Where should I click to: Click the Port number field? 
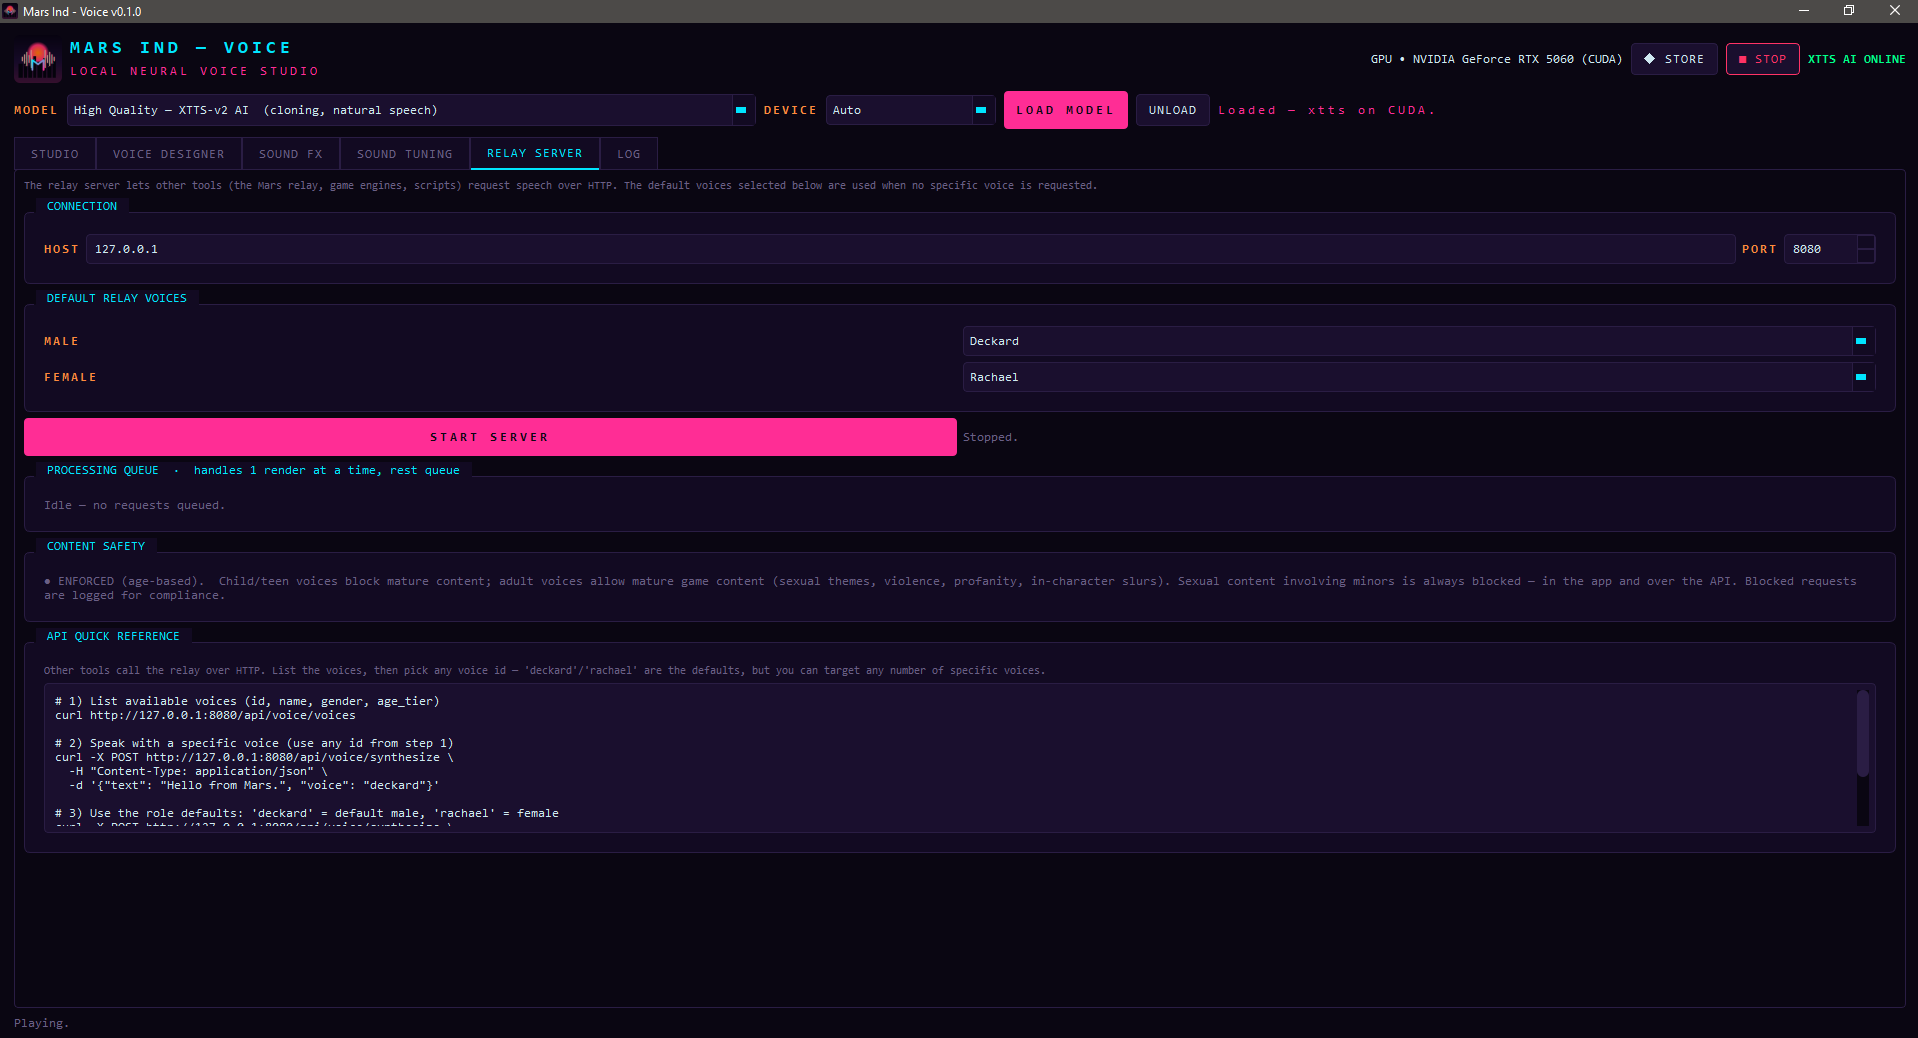(1820, 249)
